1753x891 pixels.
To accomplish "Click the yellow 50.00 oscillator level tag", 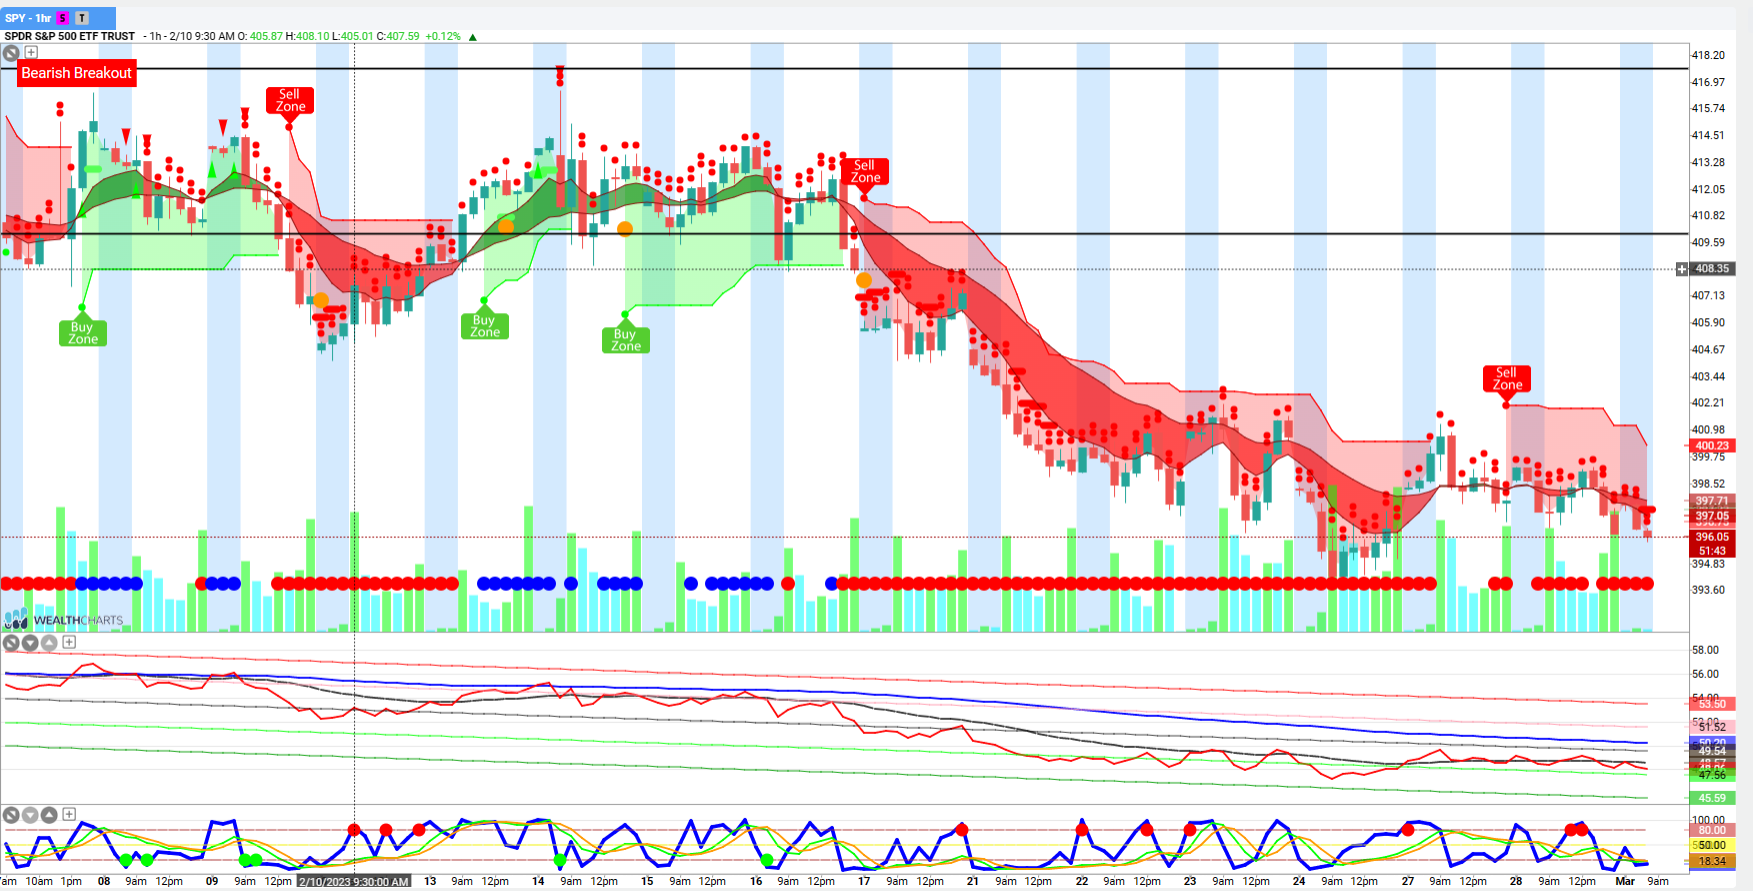I will 1712,845.
